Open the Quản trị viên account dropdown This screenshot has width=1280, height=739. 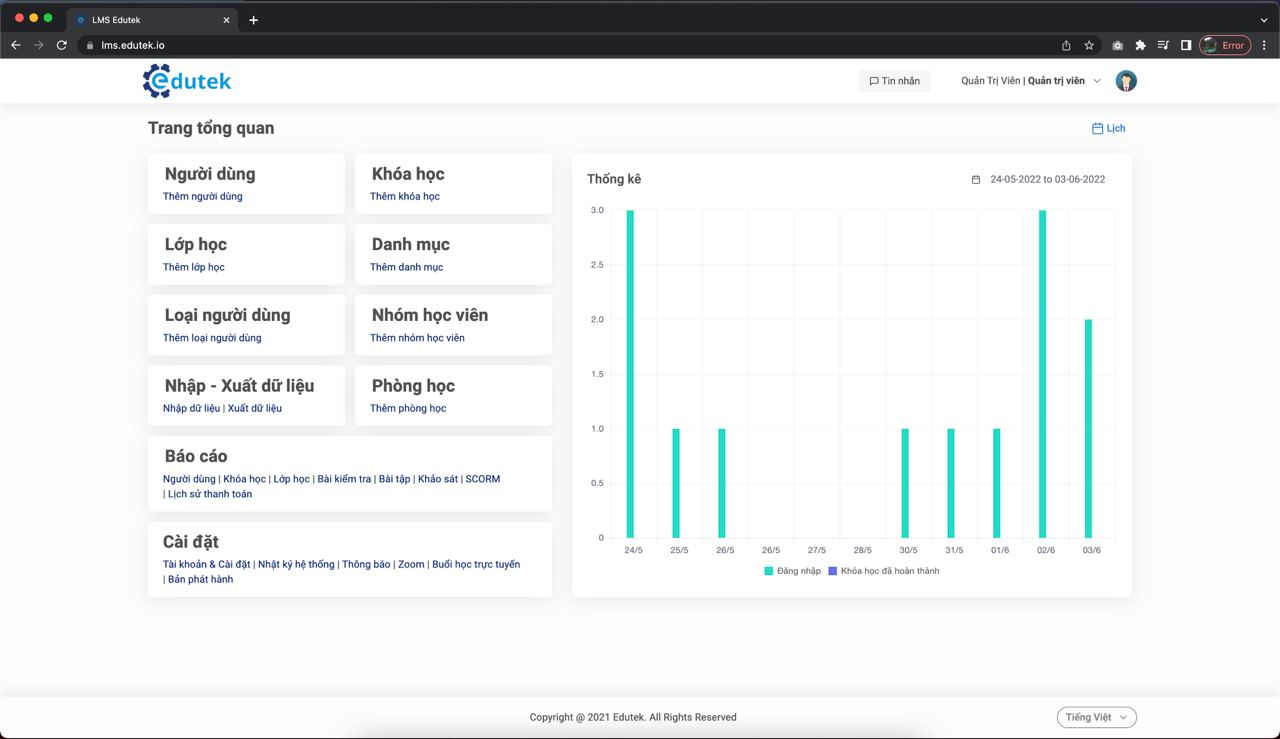pyautogui.click(x=1031, y=81)
